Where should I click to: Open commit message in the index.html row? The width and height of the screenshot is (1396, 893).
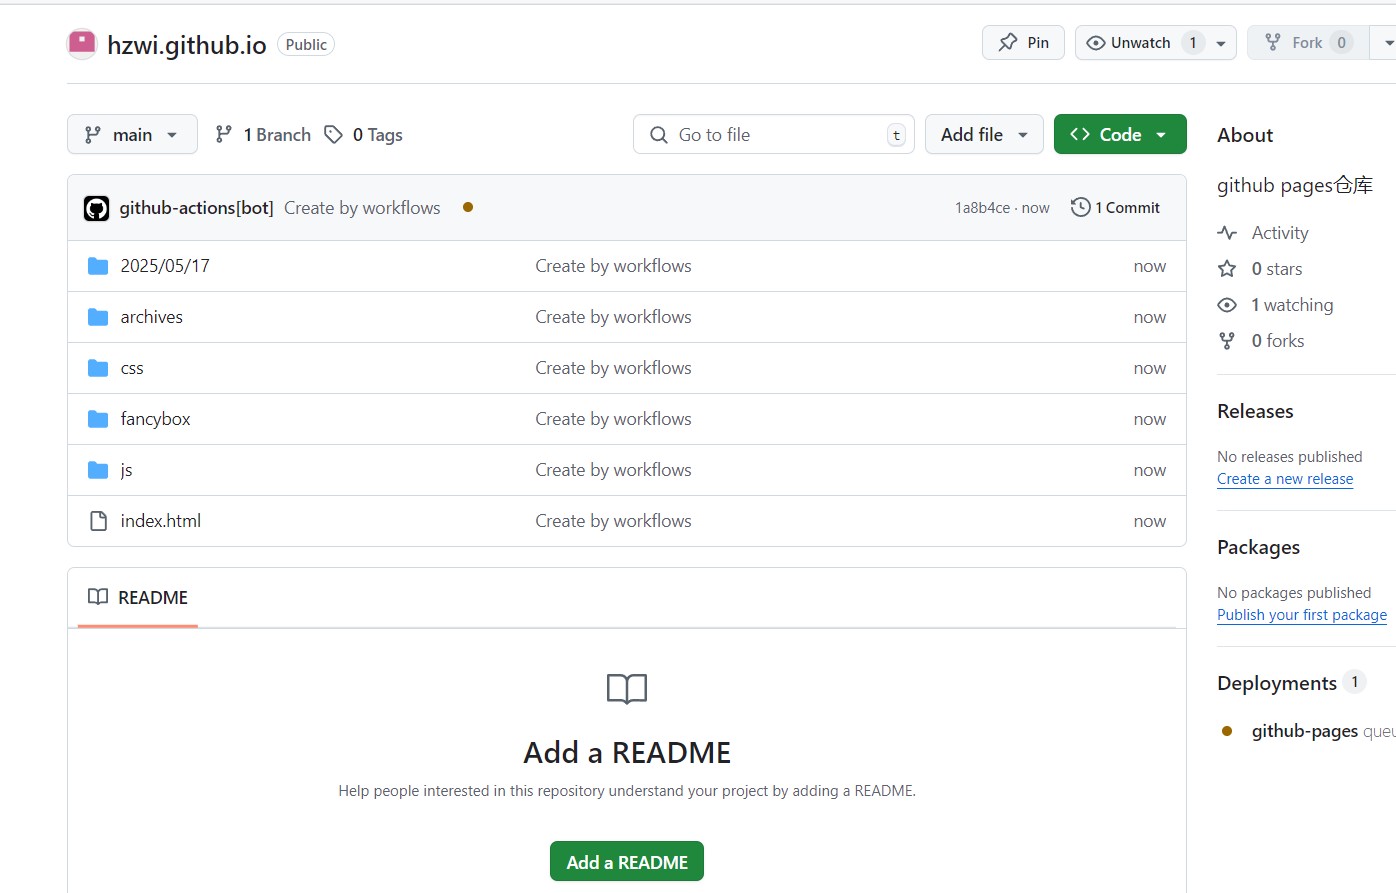pyautogui.click(x=613, y=521)
